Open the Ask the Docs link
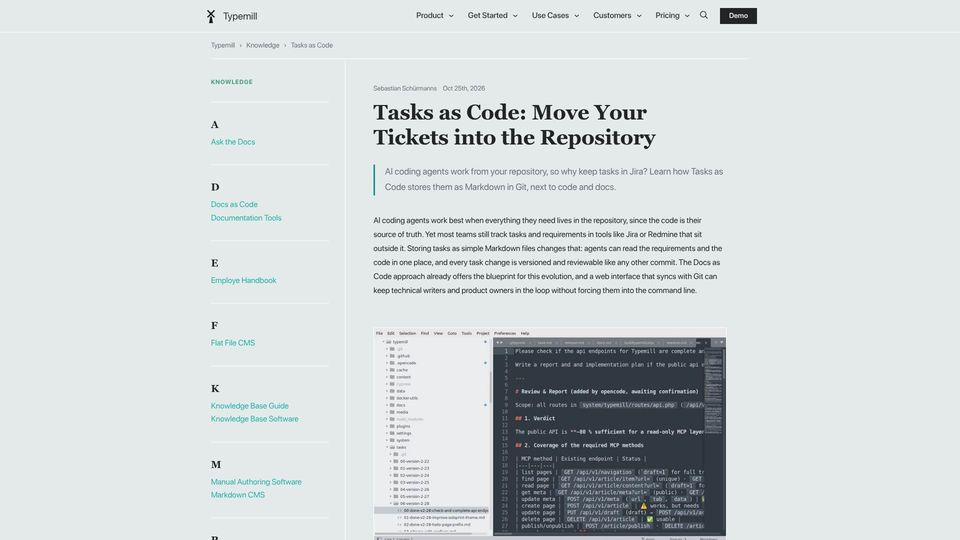Screen dimensions: 960x540 [233, 142]
